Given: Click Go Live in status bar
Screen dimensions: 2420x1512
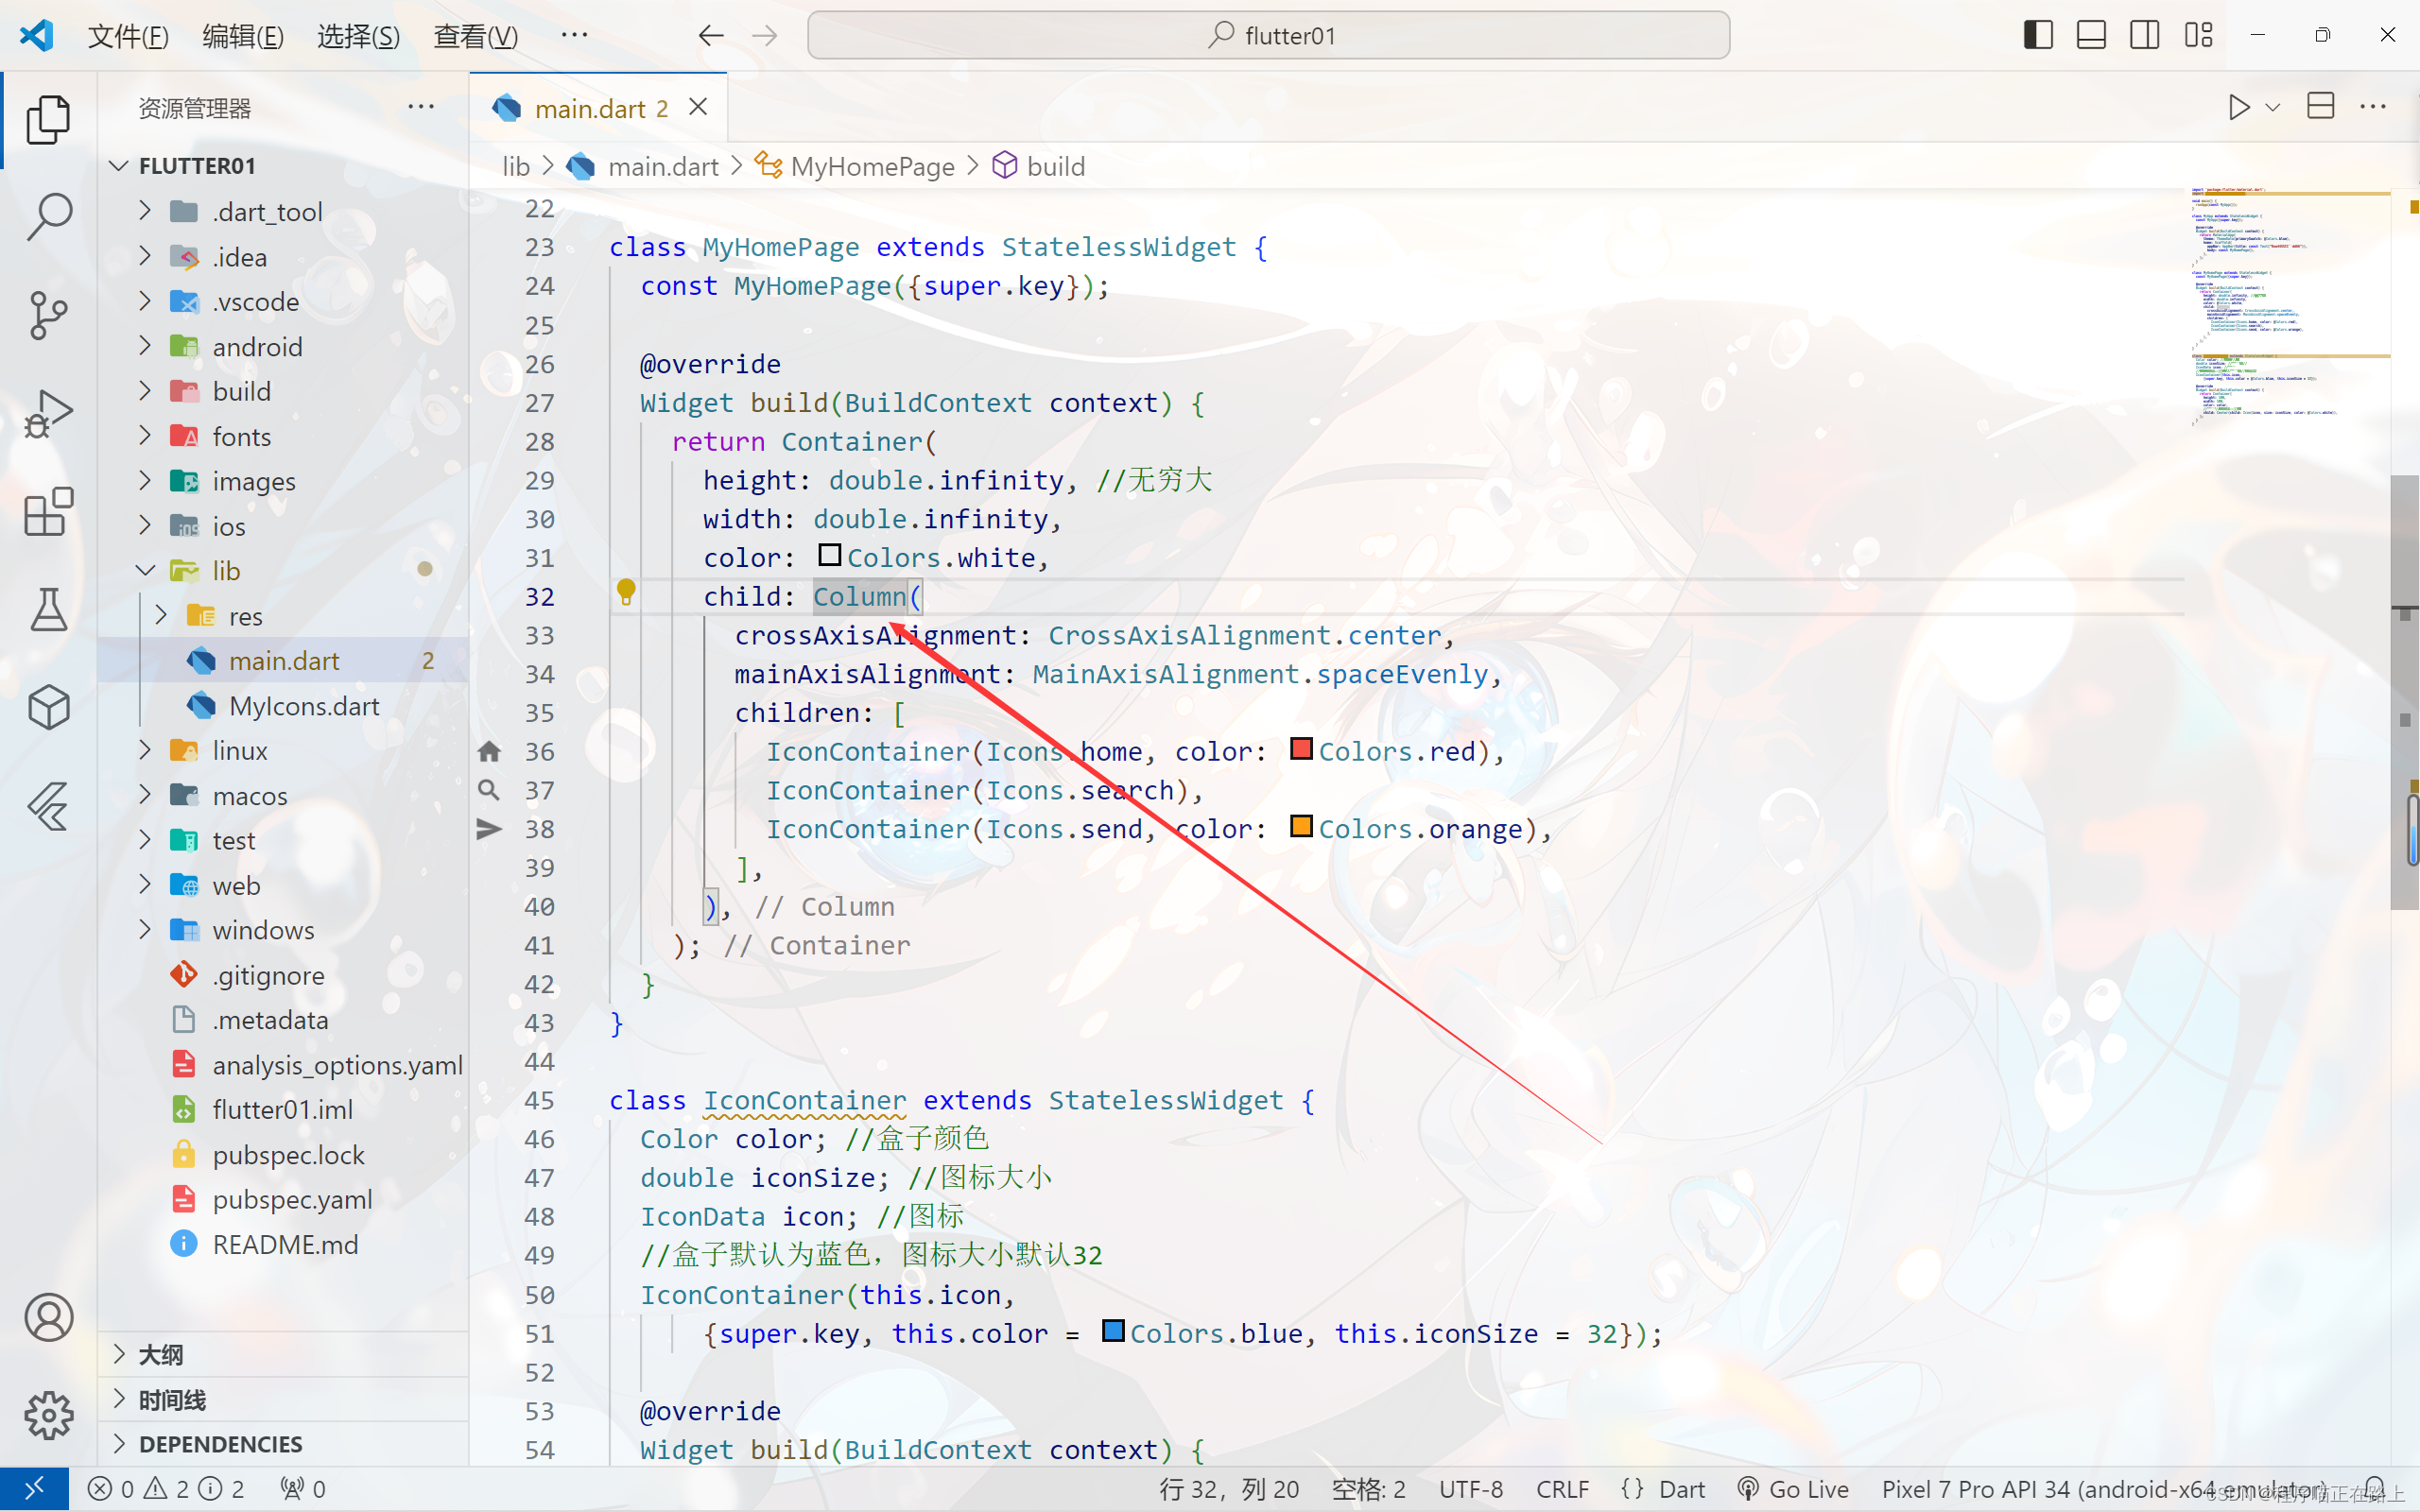Looking at the screenshot, I should pyautogui.click(x=1794, y=1489).
